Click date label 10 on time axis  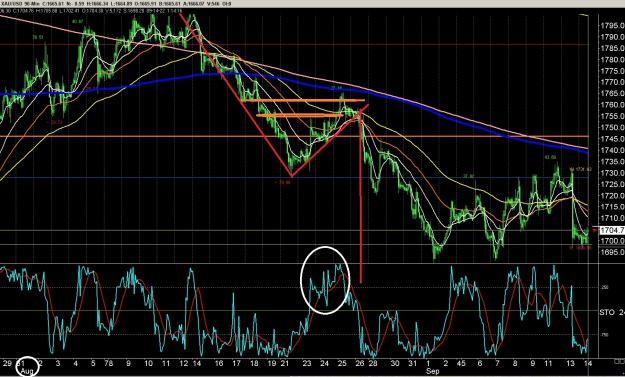[x=148, y=363]
